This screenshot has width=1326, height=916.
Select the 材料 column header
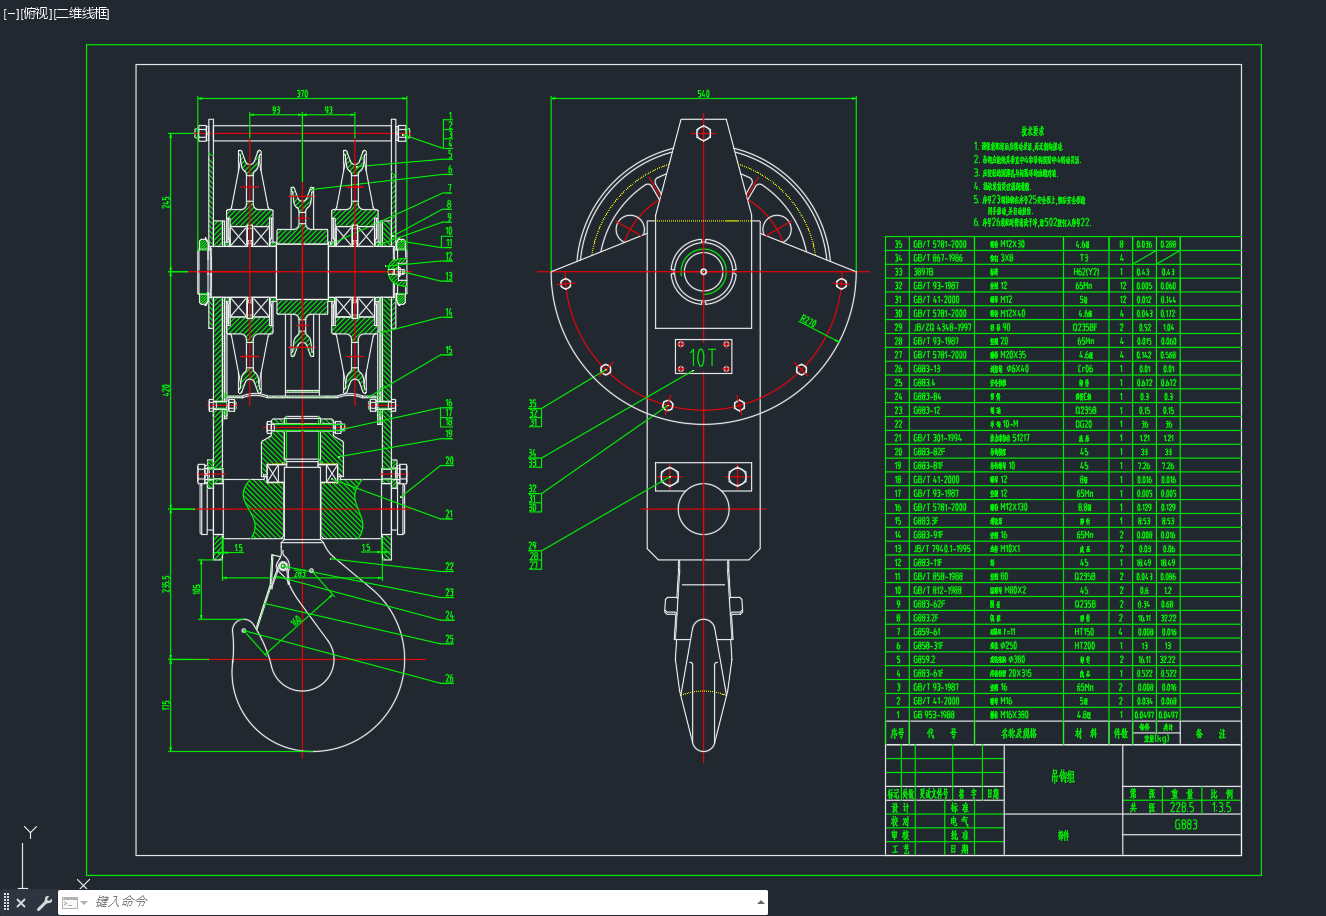coord(1084,733)
